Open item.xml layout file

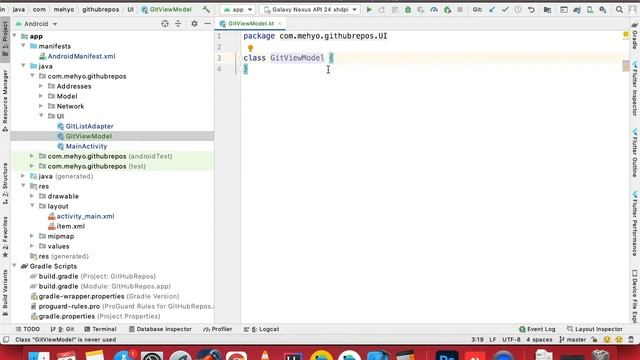(x=71, y=226)
